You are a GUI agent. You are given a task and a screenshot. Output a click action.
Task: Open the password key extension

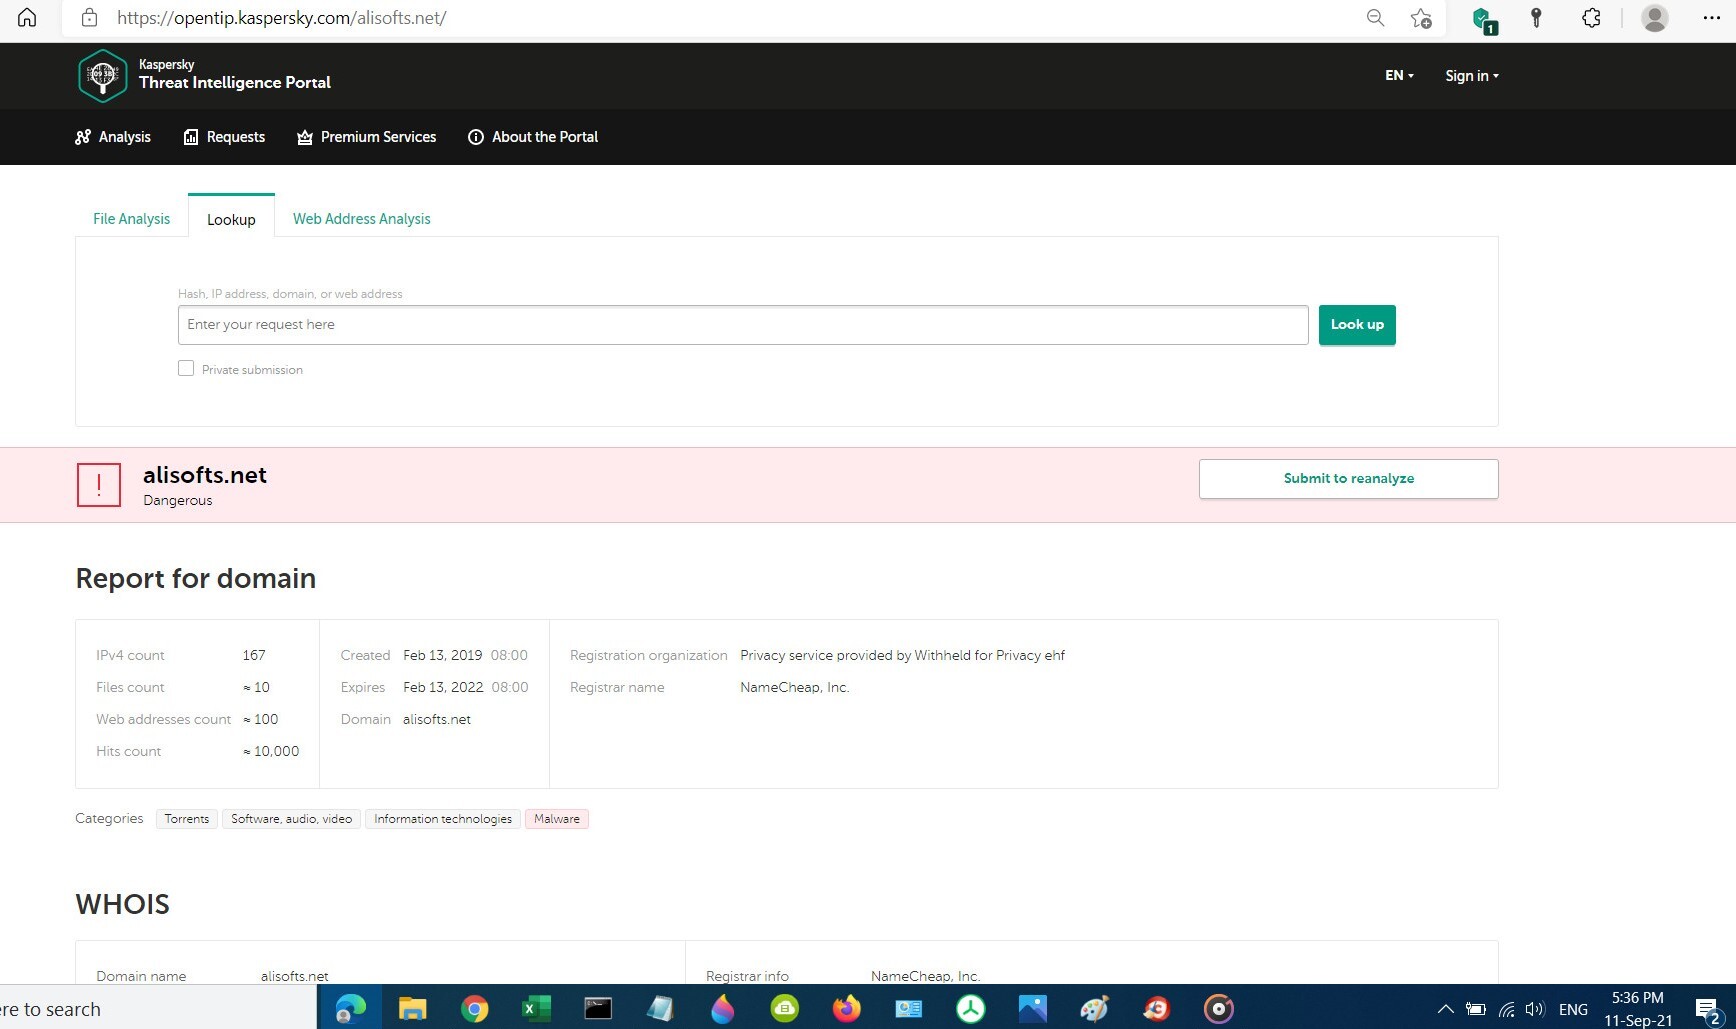pos(1537,18)
